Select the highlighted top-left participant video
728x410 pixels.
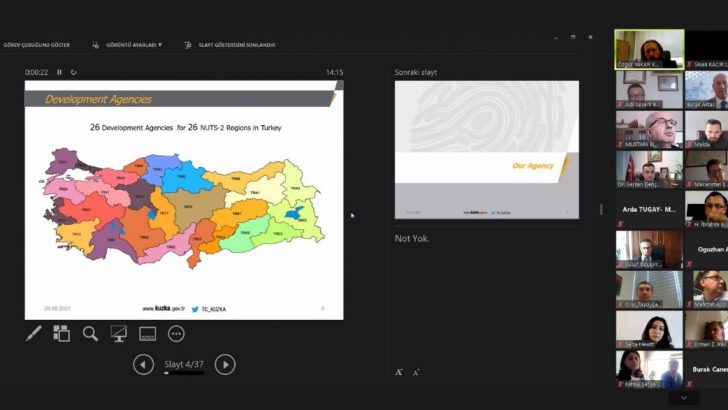click(x=649, y=49)
